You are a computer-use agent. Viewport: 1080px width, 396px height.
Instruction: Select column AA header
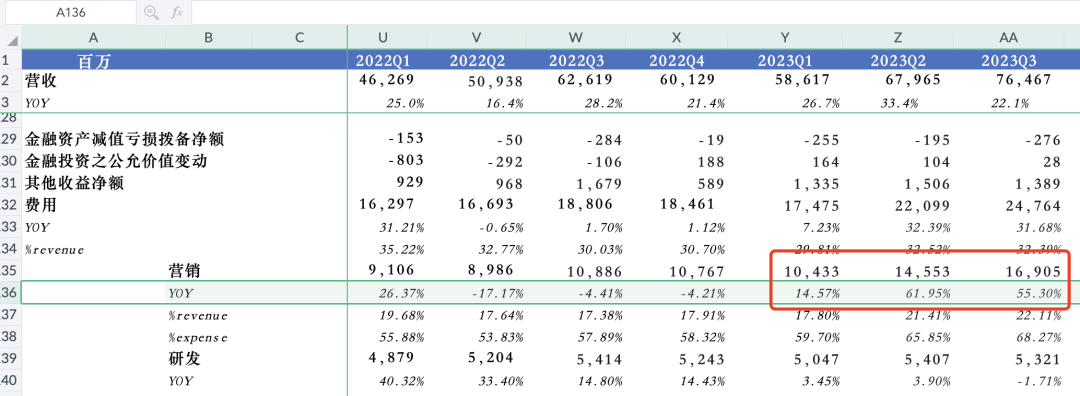[1008, 37]
